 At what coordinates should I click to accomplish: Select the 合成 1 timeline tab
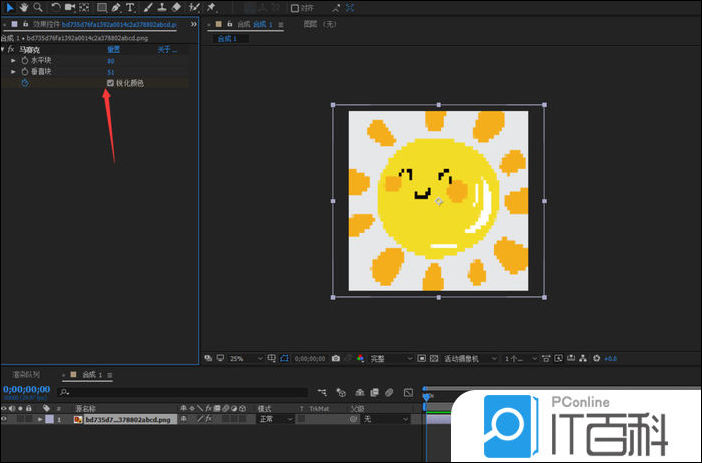[90, 375]
